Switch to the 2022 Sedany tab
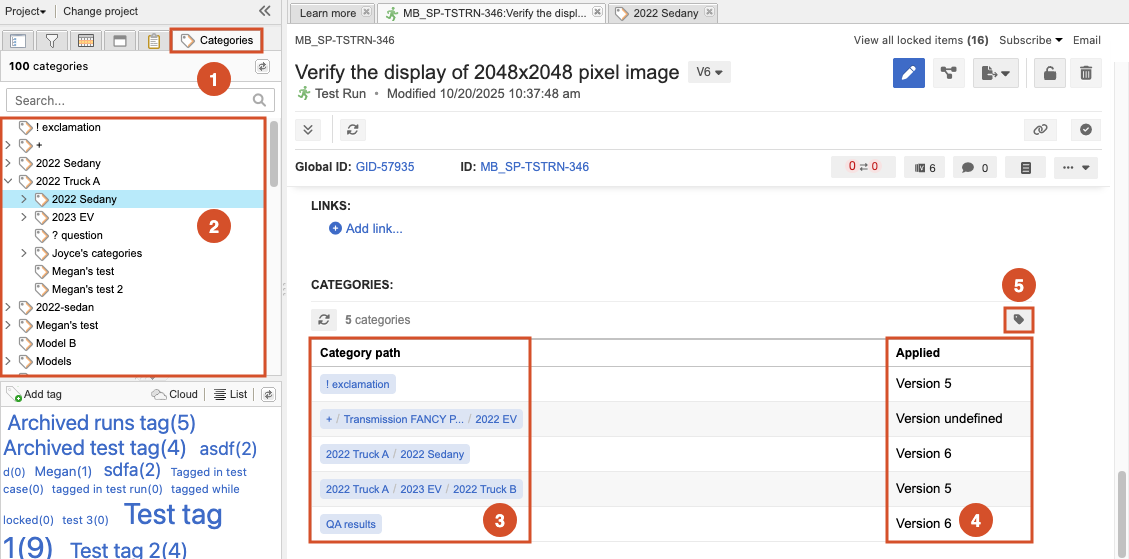This screenshot has width=1129, height=559. coord(663,13)
